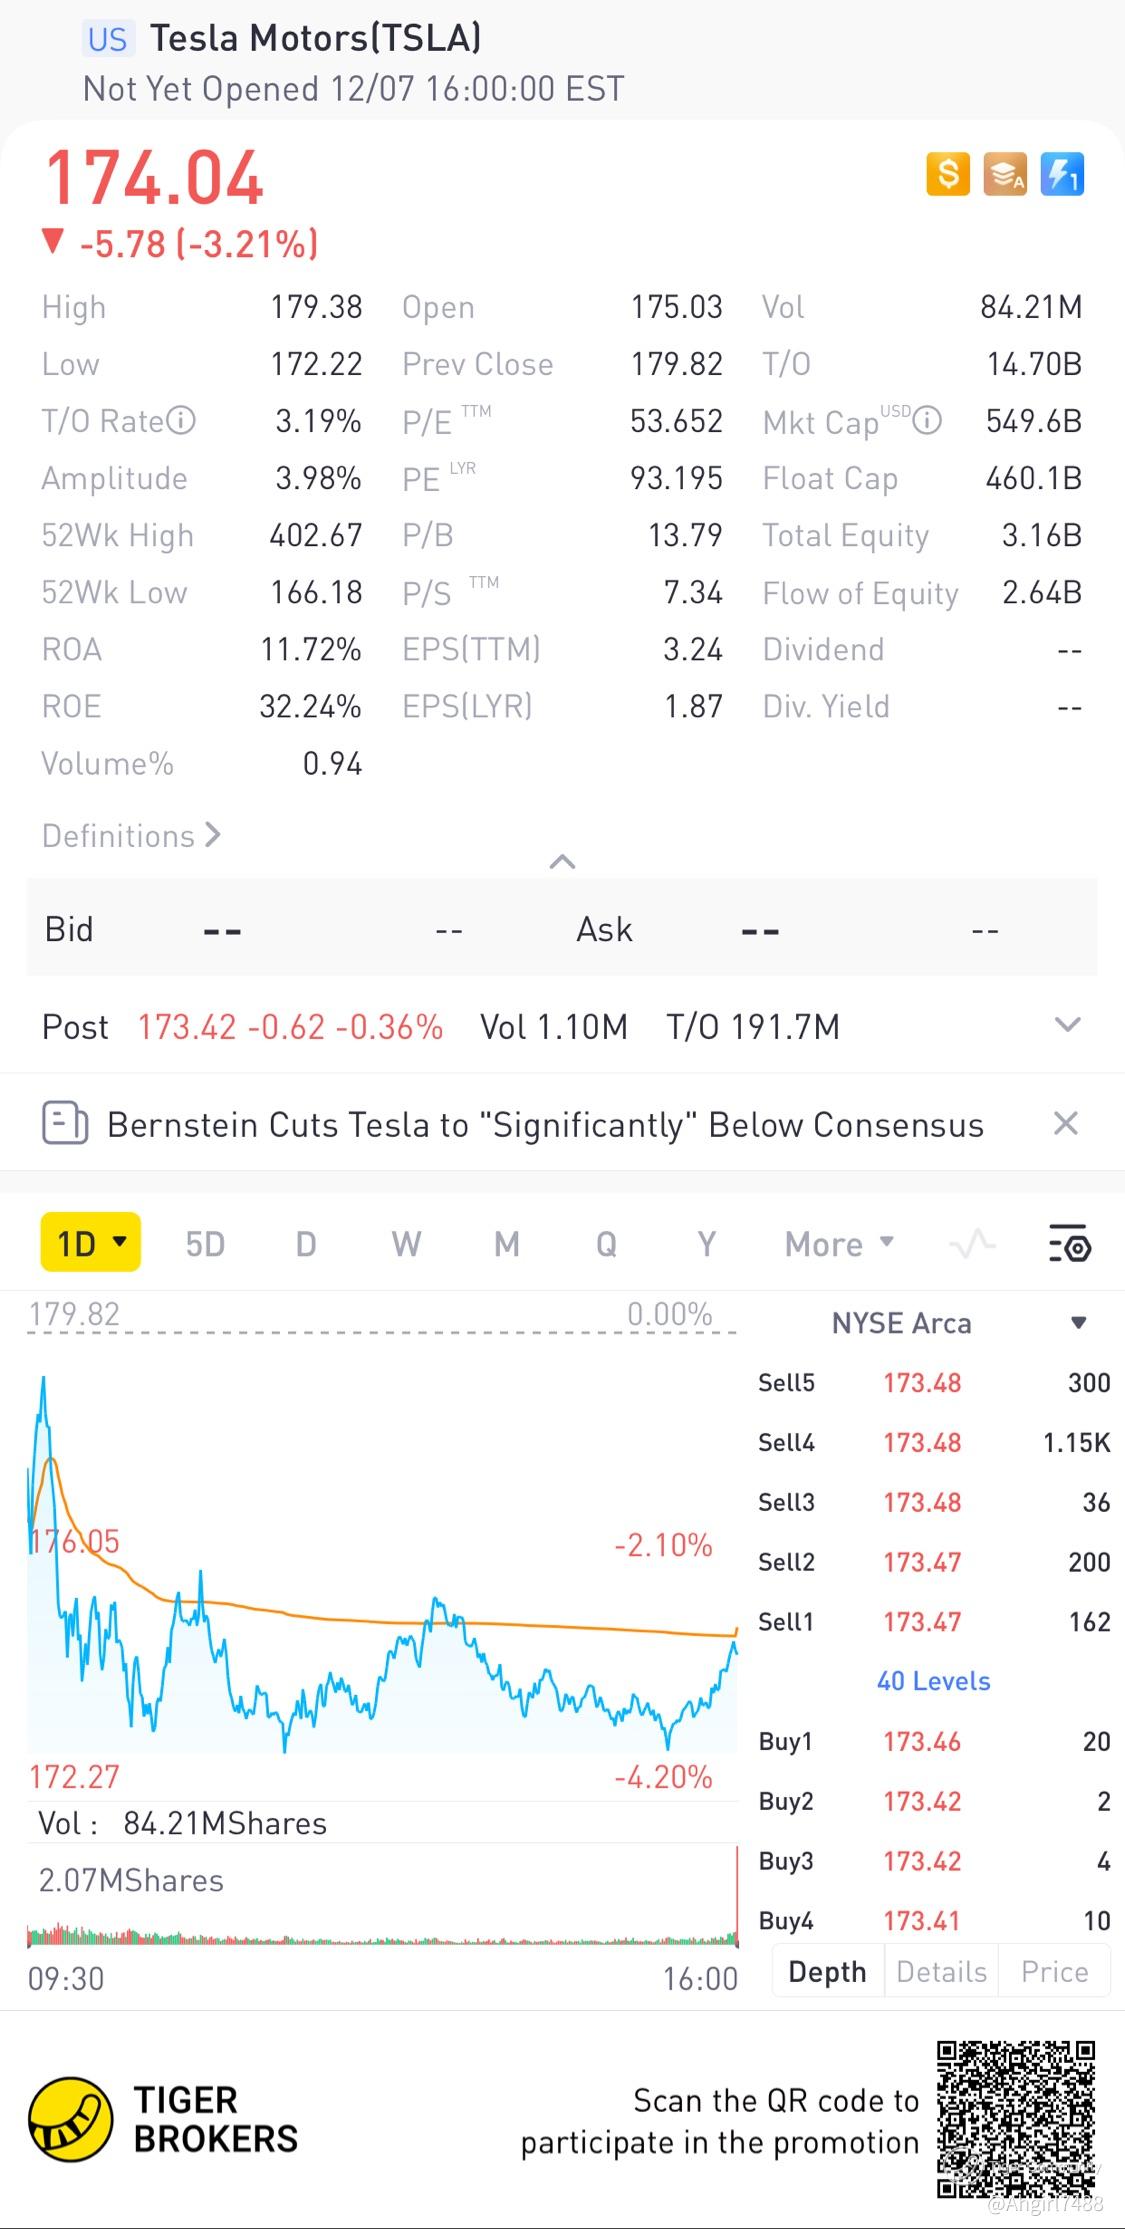This screenshot has height=2229, width=1125.
Task: Open the More timeframes dropdown
Action: (x=838, y=1245)
